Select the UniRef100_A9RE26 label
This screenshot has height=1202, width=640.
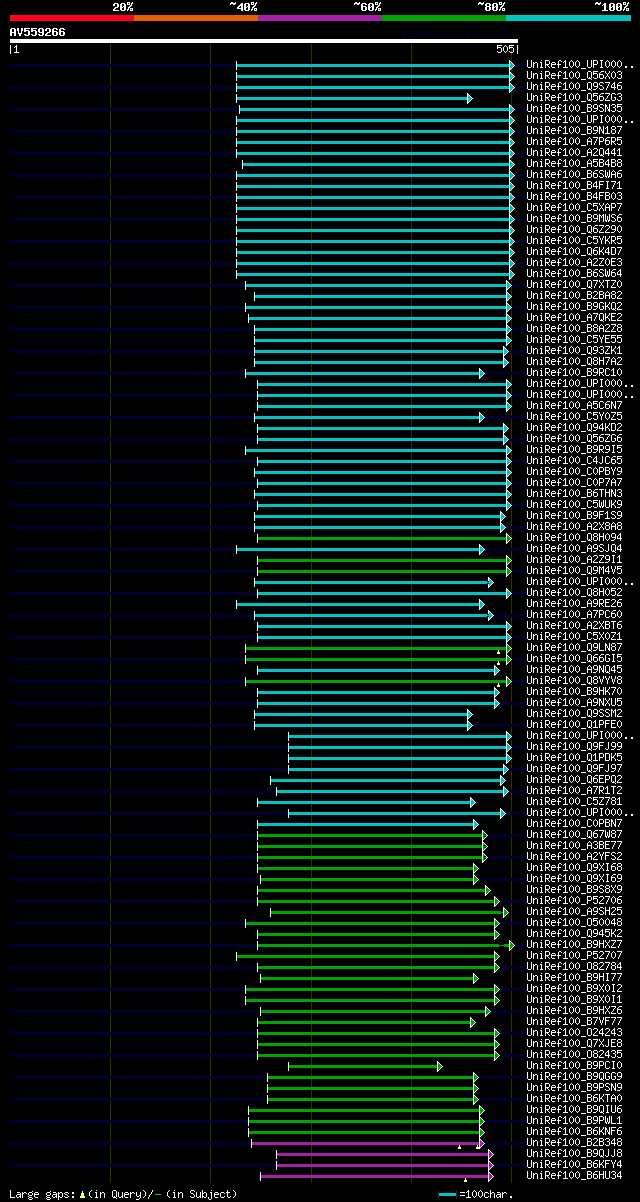point(574,603)
